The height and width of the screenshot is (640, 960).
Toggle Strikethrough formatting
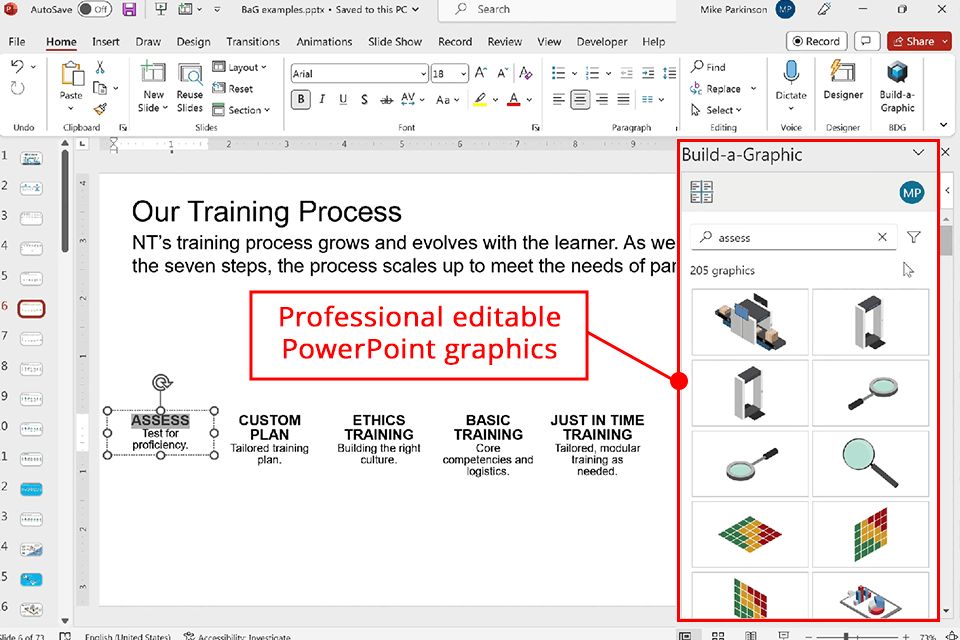(386, 99)
